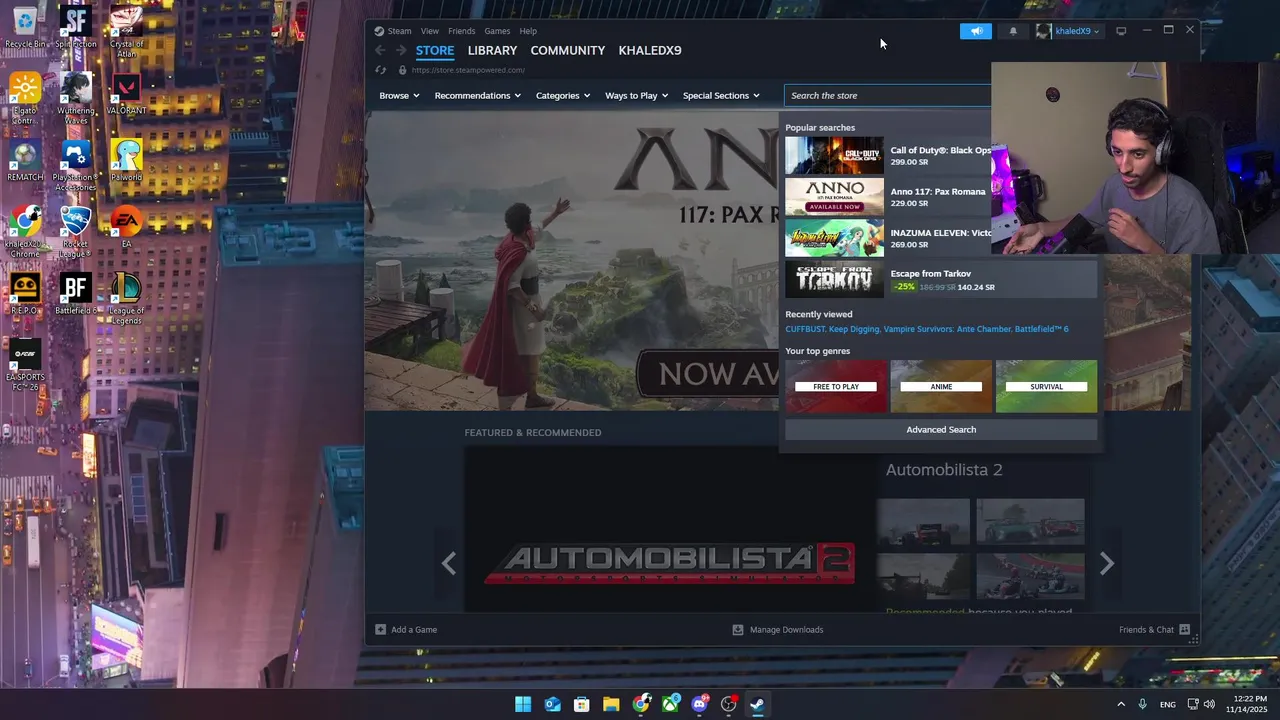Open REMATCH desktop shortcut
This screenshot has height=720, width=1280.
click(25, 161)
